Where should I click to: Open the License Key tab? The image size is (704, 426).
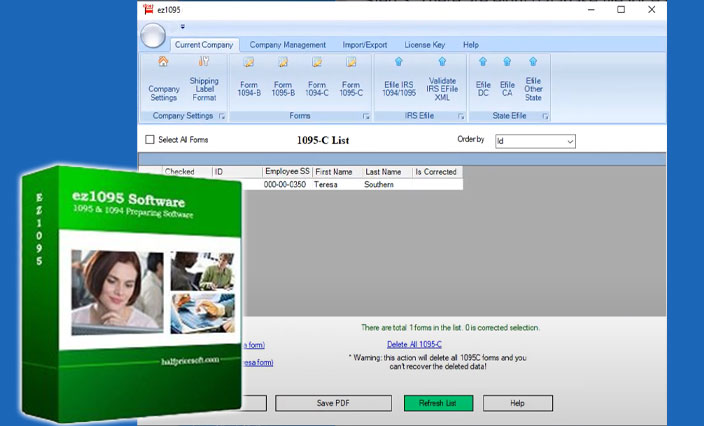[425, 45]
